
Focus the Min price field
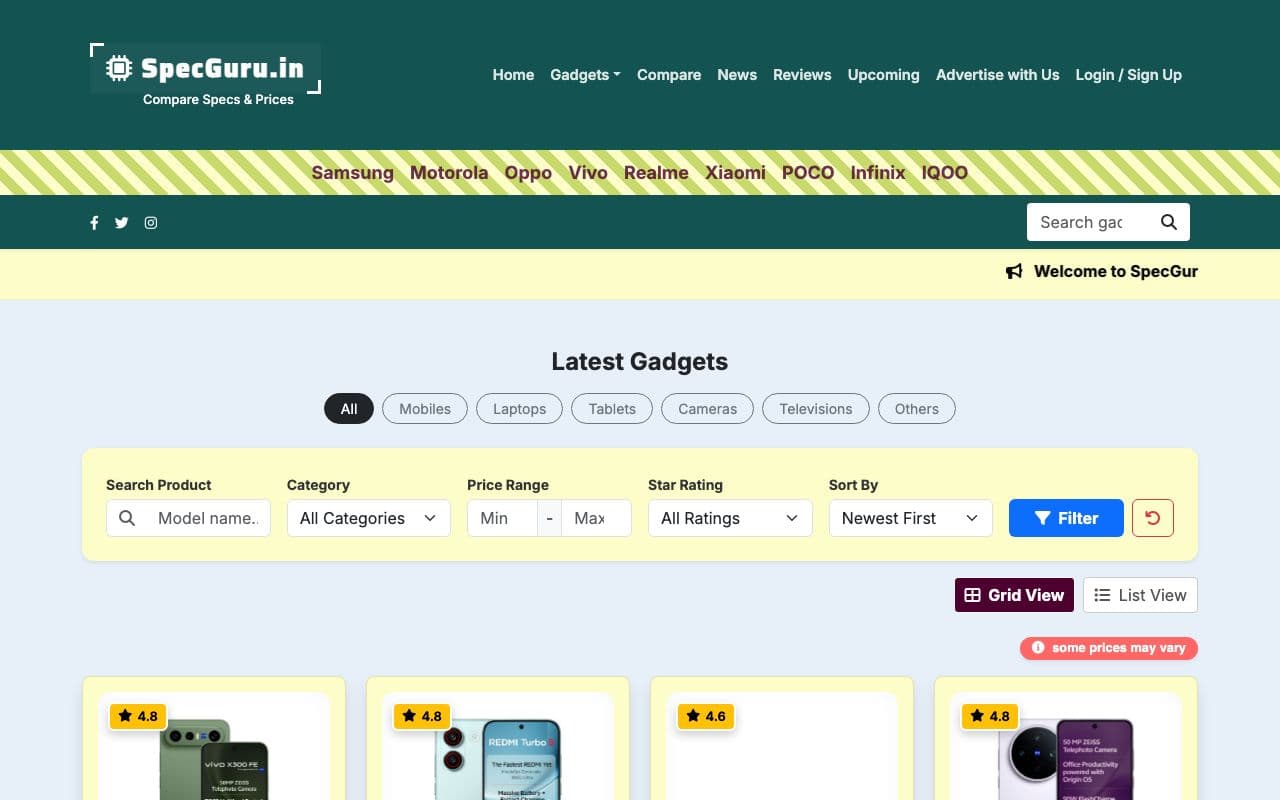(x=502, y=518)
